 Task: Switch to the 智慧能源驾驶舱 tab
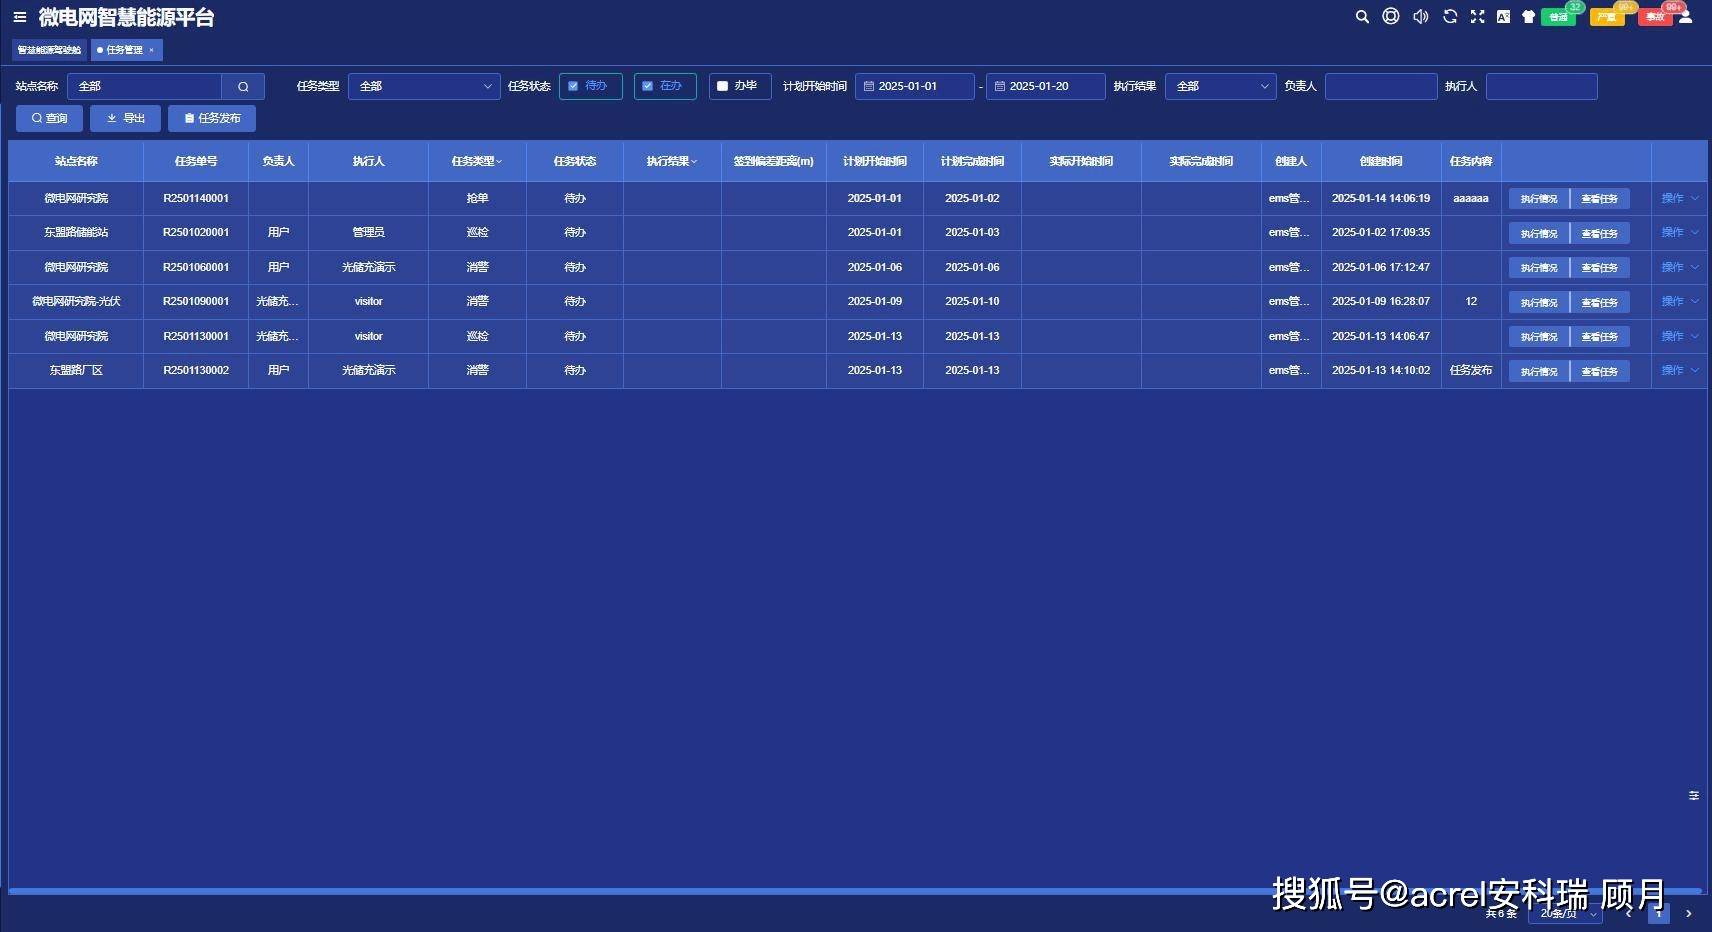pyautogui.click(x=49, y=50)
